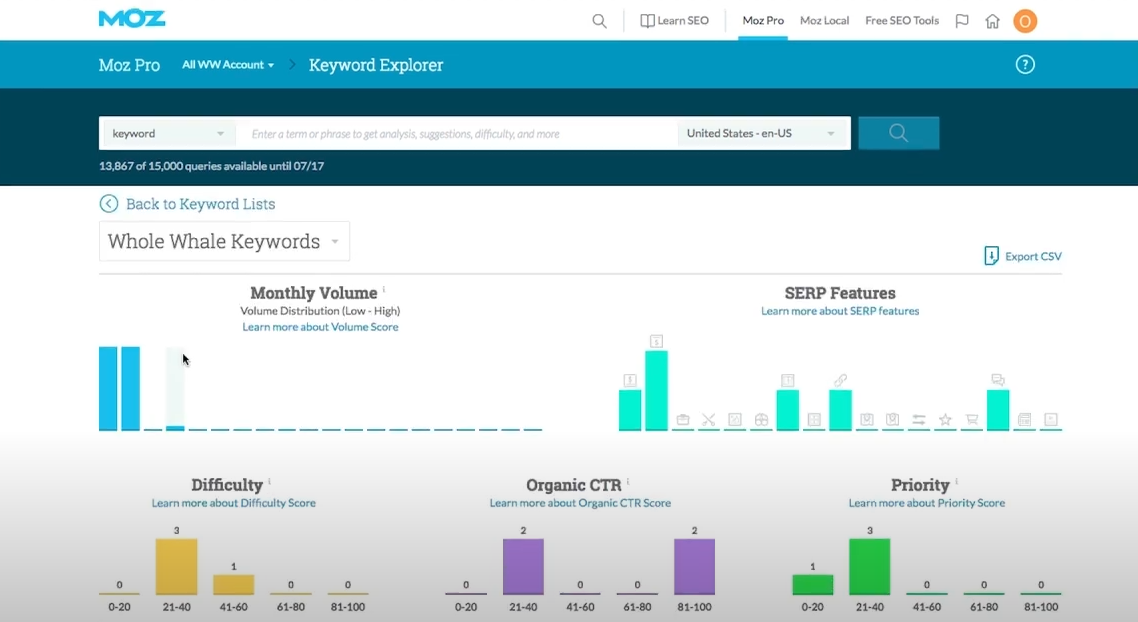
Task: Open Keyword Explorer breadcrumb
Action: 376,65
